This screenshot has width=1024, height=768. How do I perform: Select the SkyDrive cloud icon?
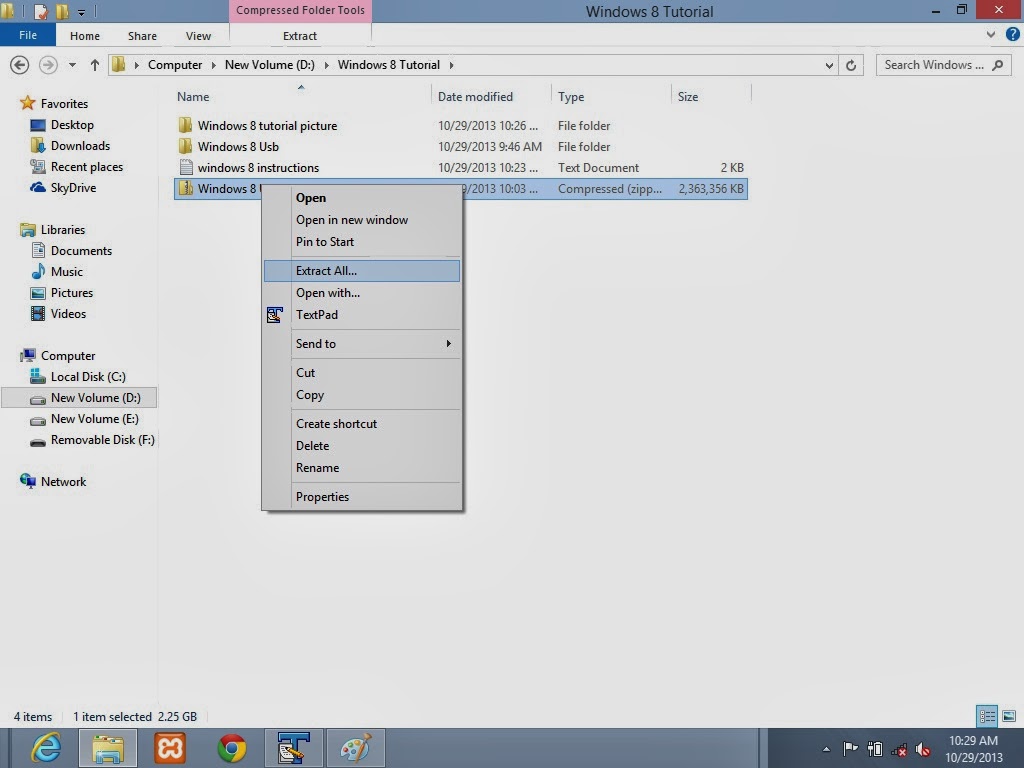coord(38,187)
